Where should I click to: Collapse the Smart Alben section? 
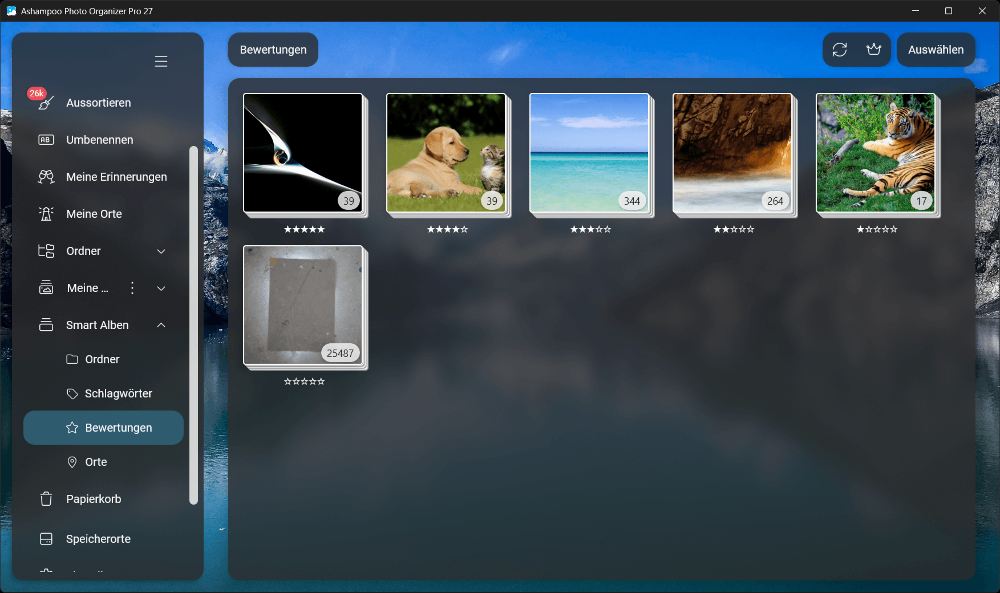click(161, 325)
